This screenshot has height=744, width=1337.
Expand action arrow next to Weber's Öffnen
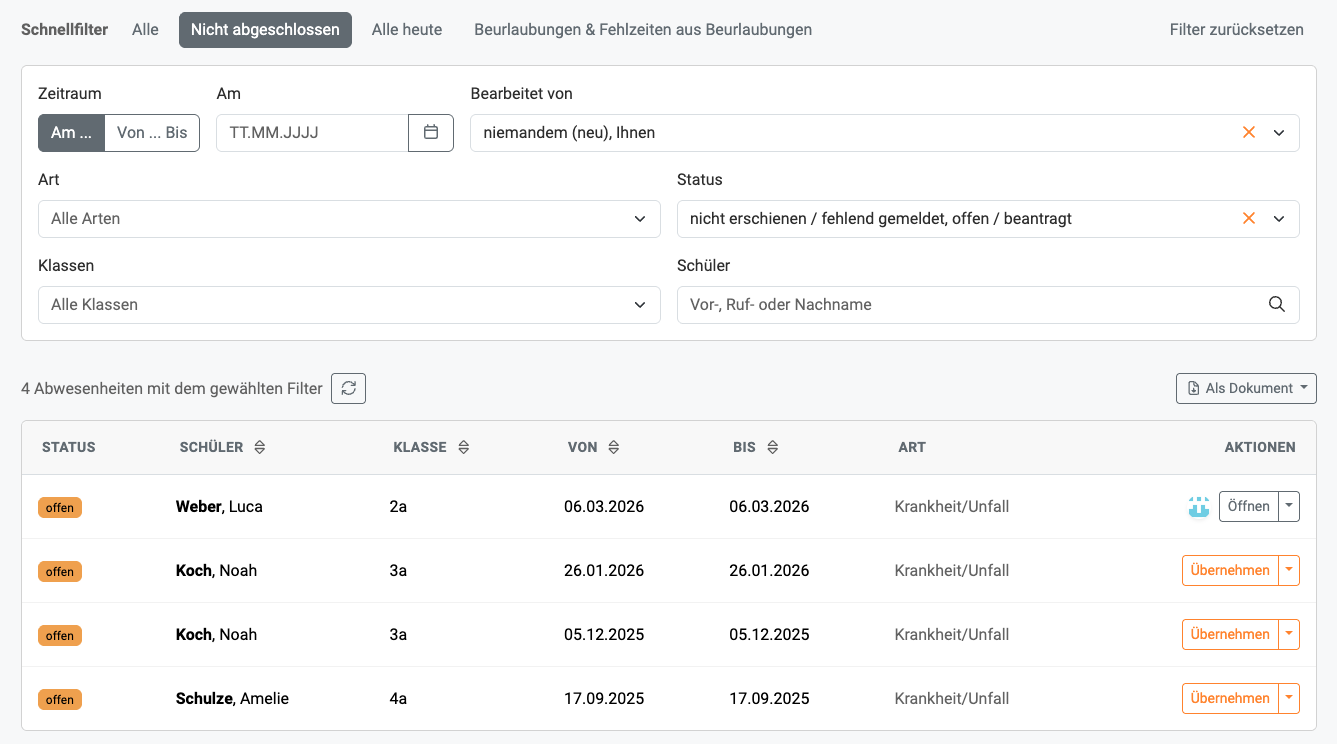coord(1289,507)
